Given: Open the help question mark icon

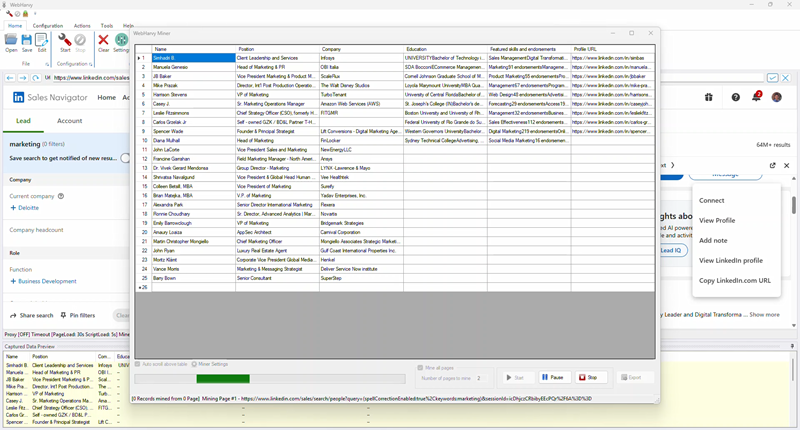Looking at the screenshot, I should pyautogui.click(x=735, y=97).
